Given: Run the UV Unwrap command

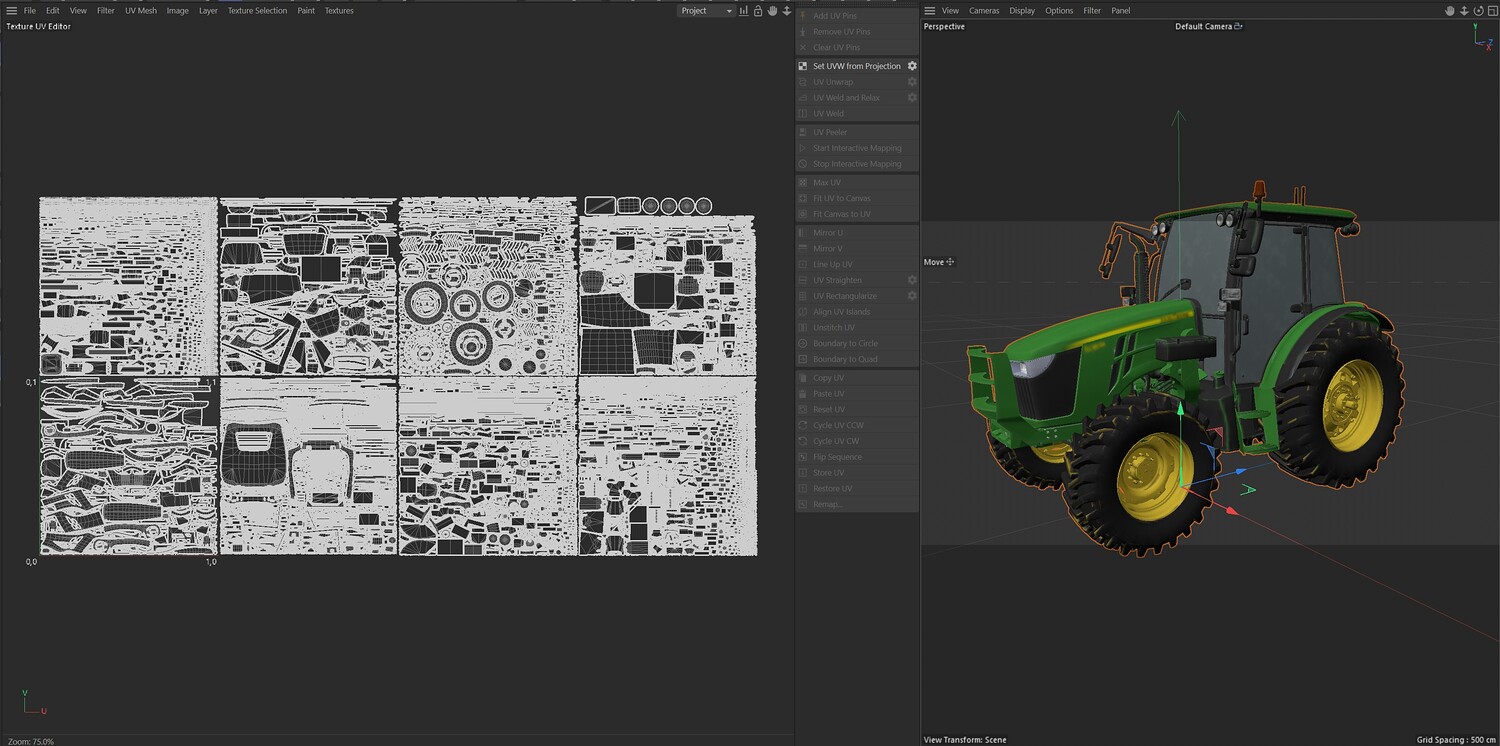Looking at the screenshot, I should click(857, 82).
